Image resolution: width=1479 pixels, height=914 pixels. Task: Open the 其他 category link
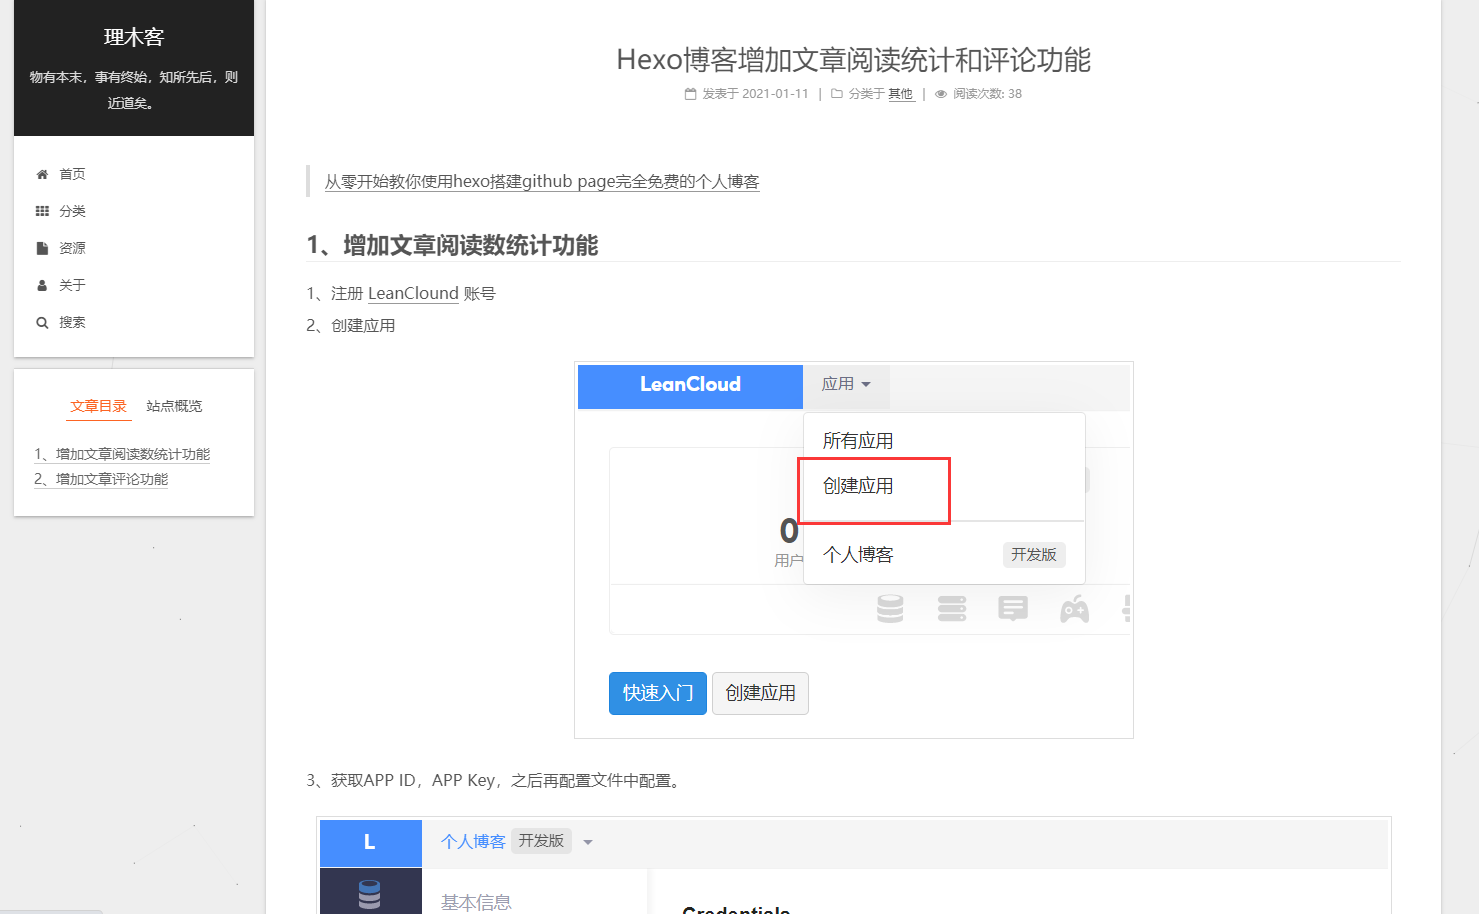click(x=901, y=94)
